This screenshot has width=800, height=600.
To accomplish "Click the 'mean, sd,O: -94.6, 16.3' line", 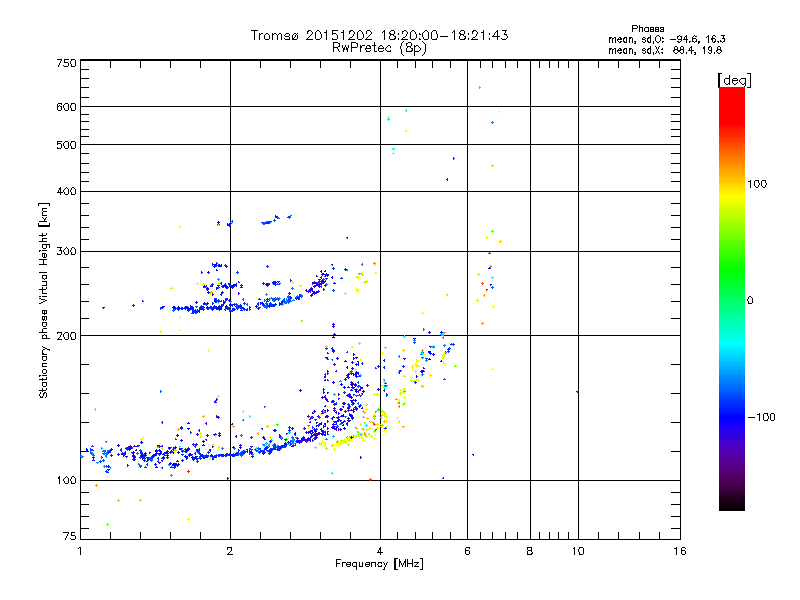I will (x=666, y=39).
